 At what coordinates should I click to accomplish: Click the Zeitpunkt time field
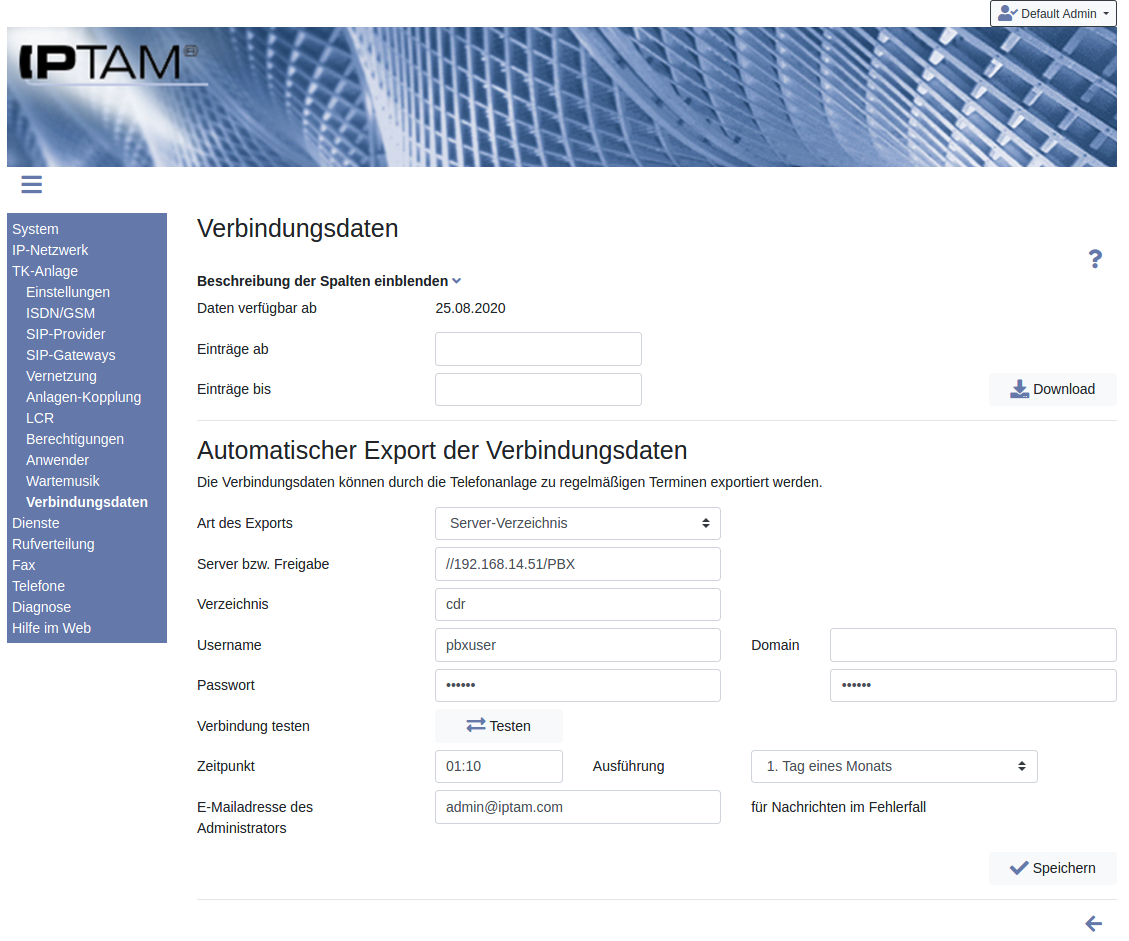coord(498,766)
